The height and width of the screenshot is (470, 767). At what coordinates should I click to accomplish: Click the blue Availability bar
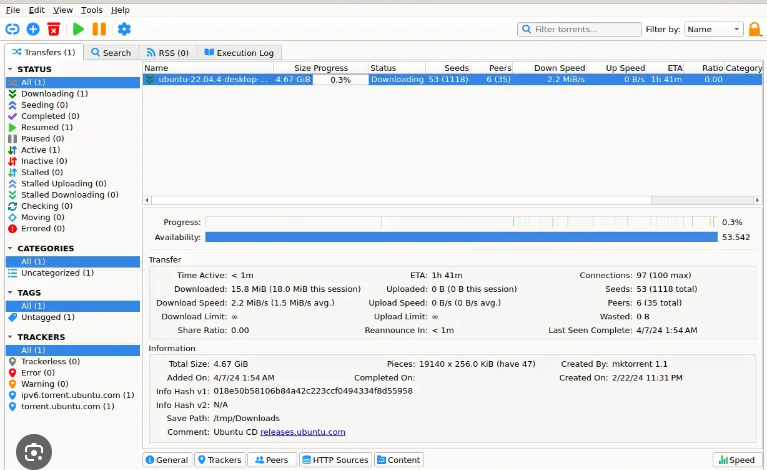coord(460,237)
